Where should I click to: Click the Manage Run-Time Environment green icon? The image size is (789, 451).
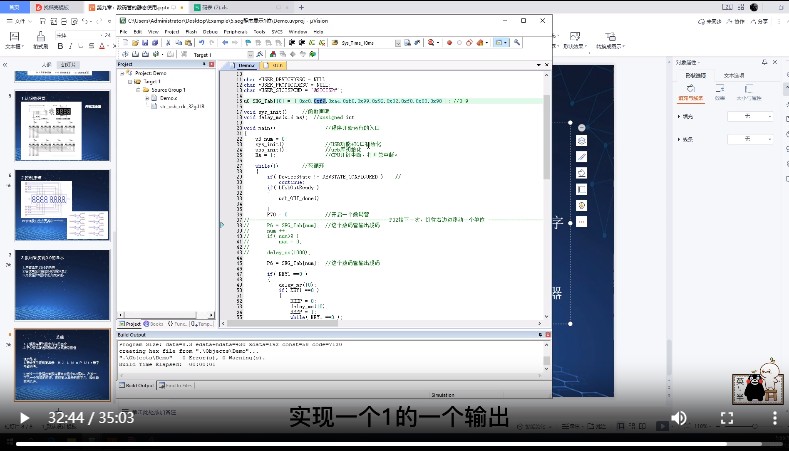pyautogui.click(x=312, y=54)
